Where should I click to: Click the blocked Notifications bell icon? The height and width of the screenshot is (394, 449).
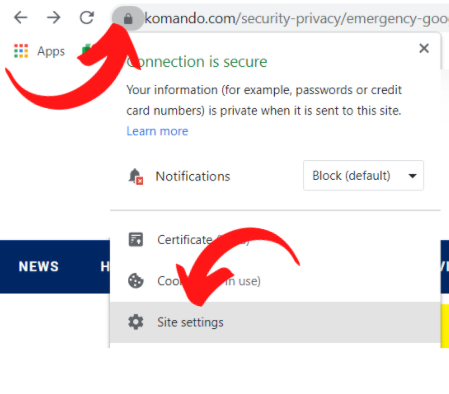tap(136, 176)
